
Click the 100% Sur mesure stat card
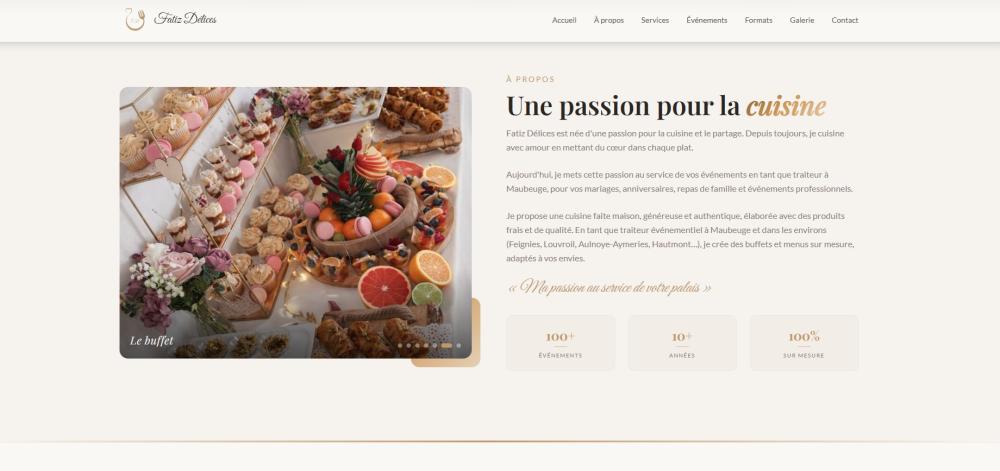804,343
